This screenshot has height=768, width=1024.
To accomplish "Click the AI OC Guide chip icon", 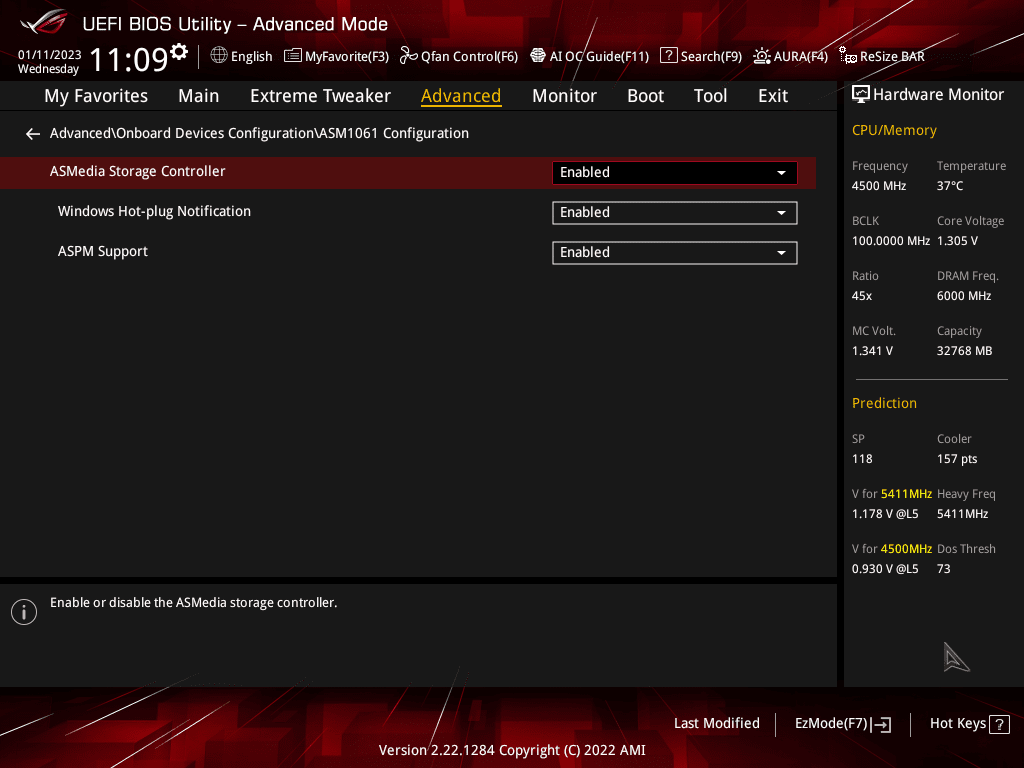I will 538,56.
